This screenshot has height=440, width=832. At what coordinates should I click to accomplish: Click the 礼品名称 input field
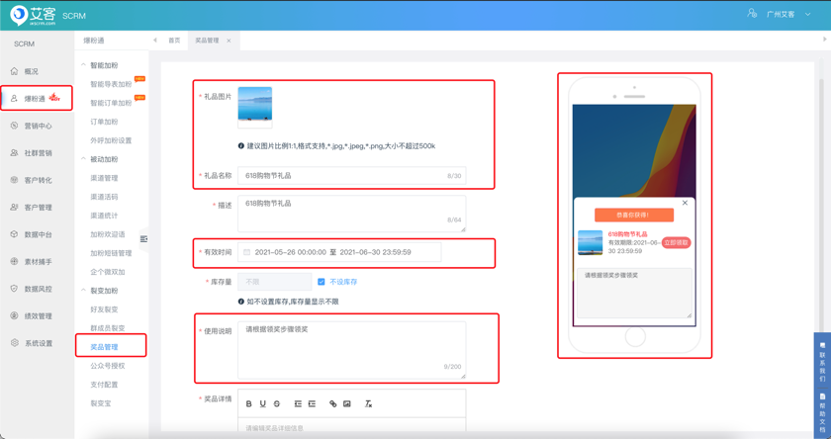coord(352,175)
